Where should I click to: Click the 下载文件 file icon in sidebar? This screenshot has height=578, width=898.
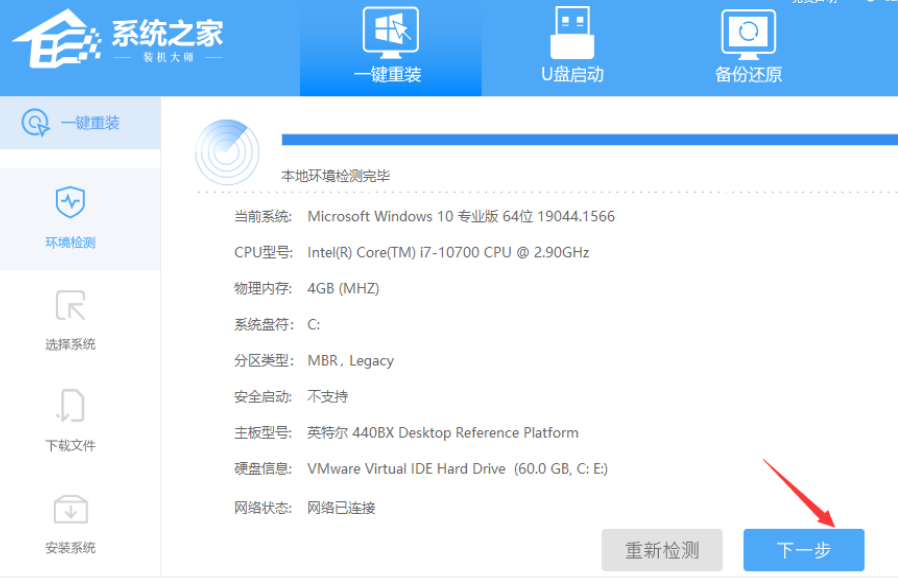[70, 406]
